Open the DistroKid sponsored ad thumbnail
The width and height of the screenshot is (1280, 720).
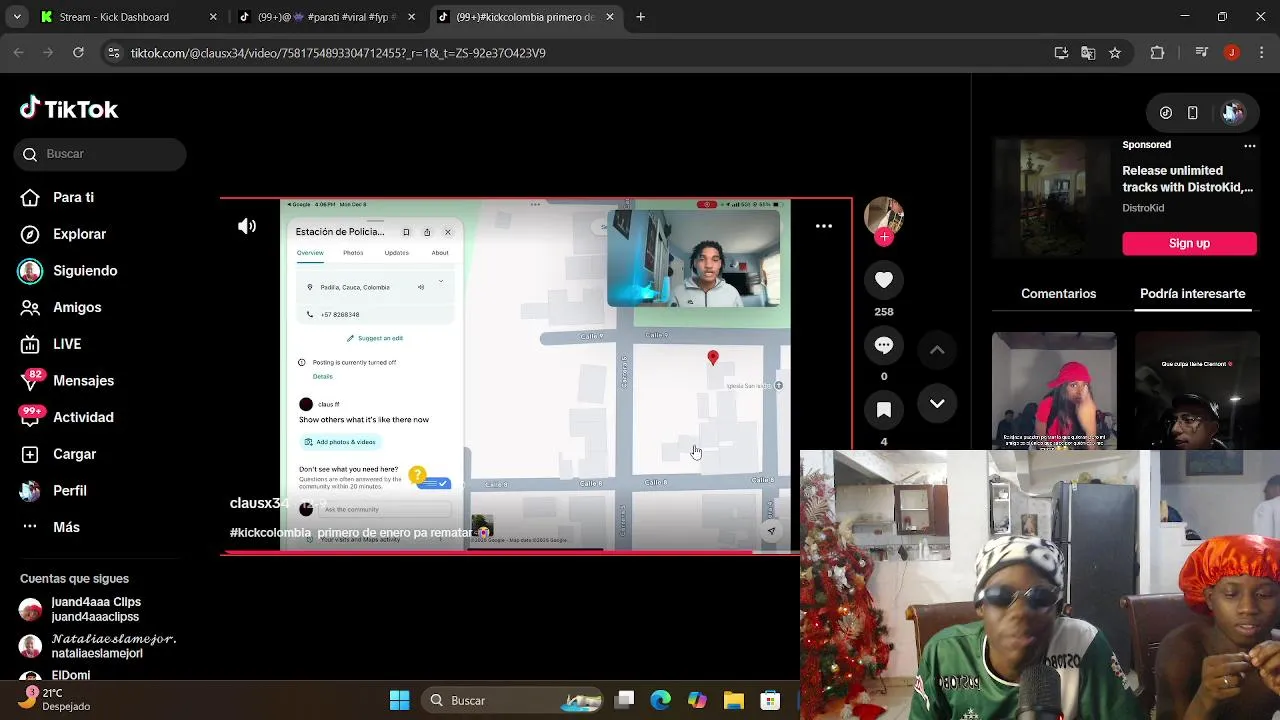(1052, 196)
